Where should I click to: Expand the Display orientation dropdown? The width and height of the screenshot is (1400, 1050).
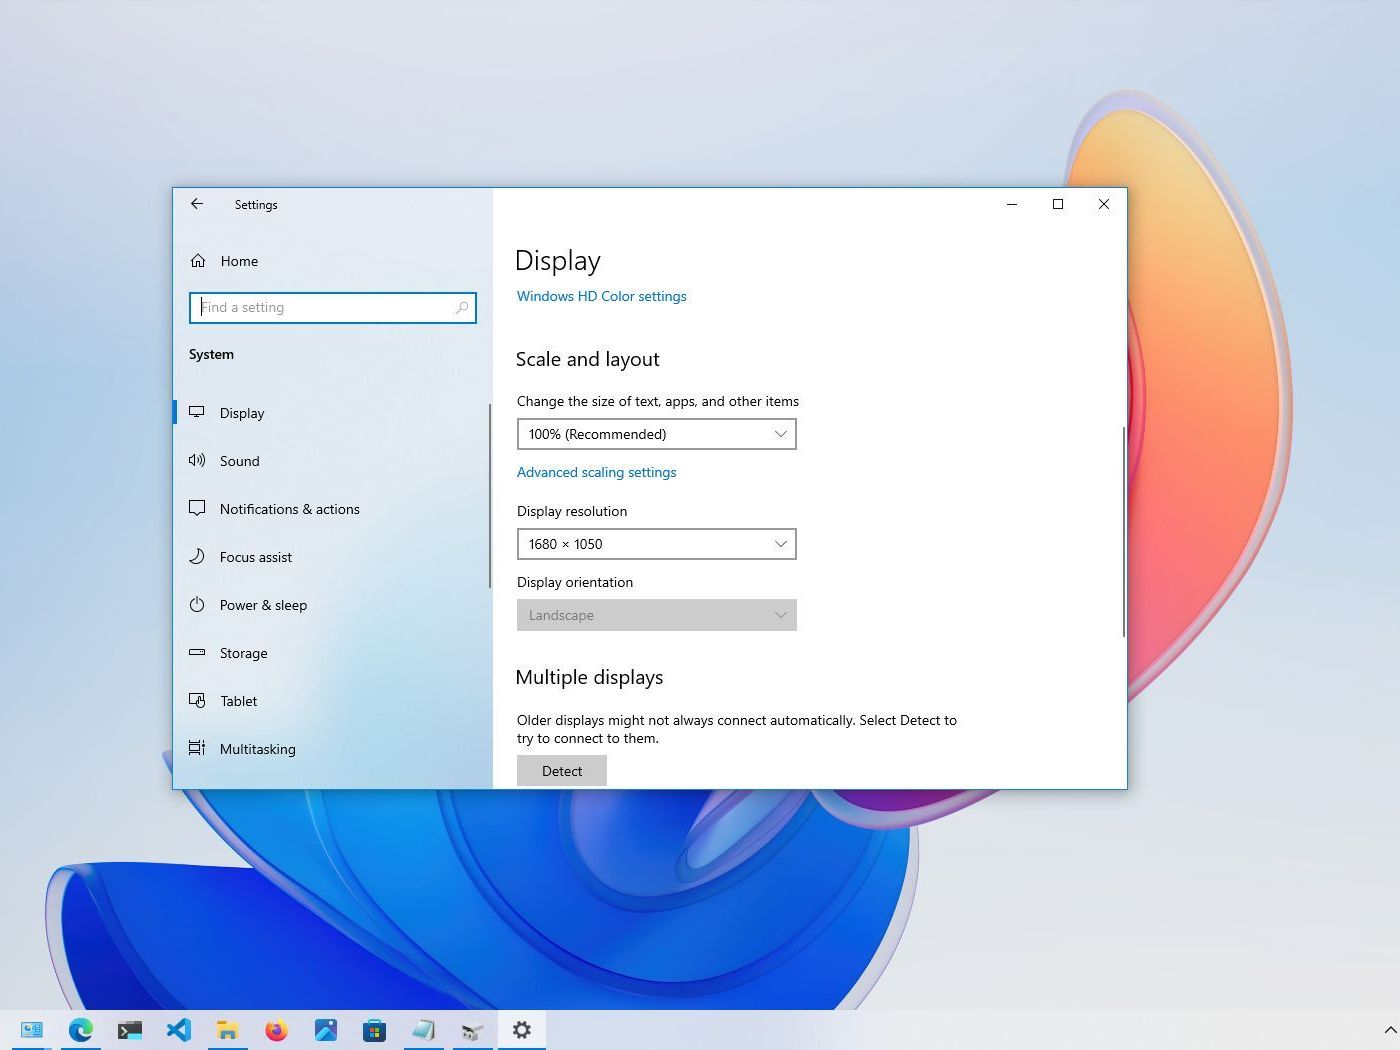pyautogui.click(x=657, y=615)
